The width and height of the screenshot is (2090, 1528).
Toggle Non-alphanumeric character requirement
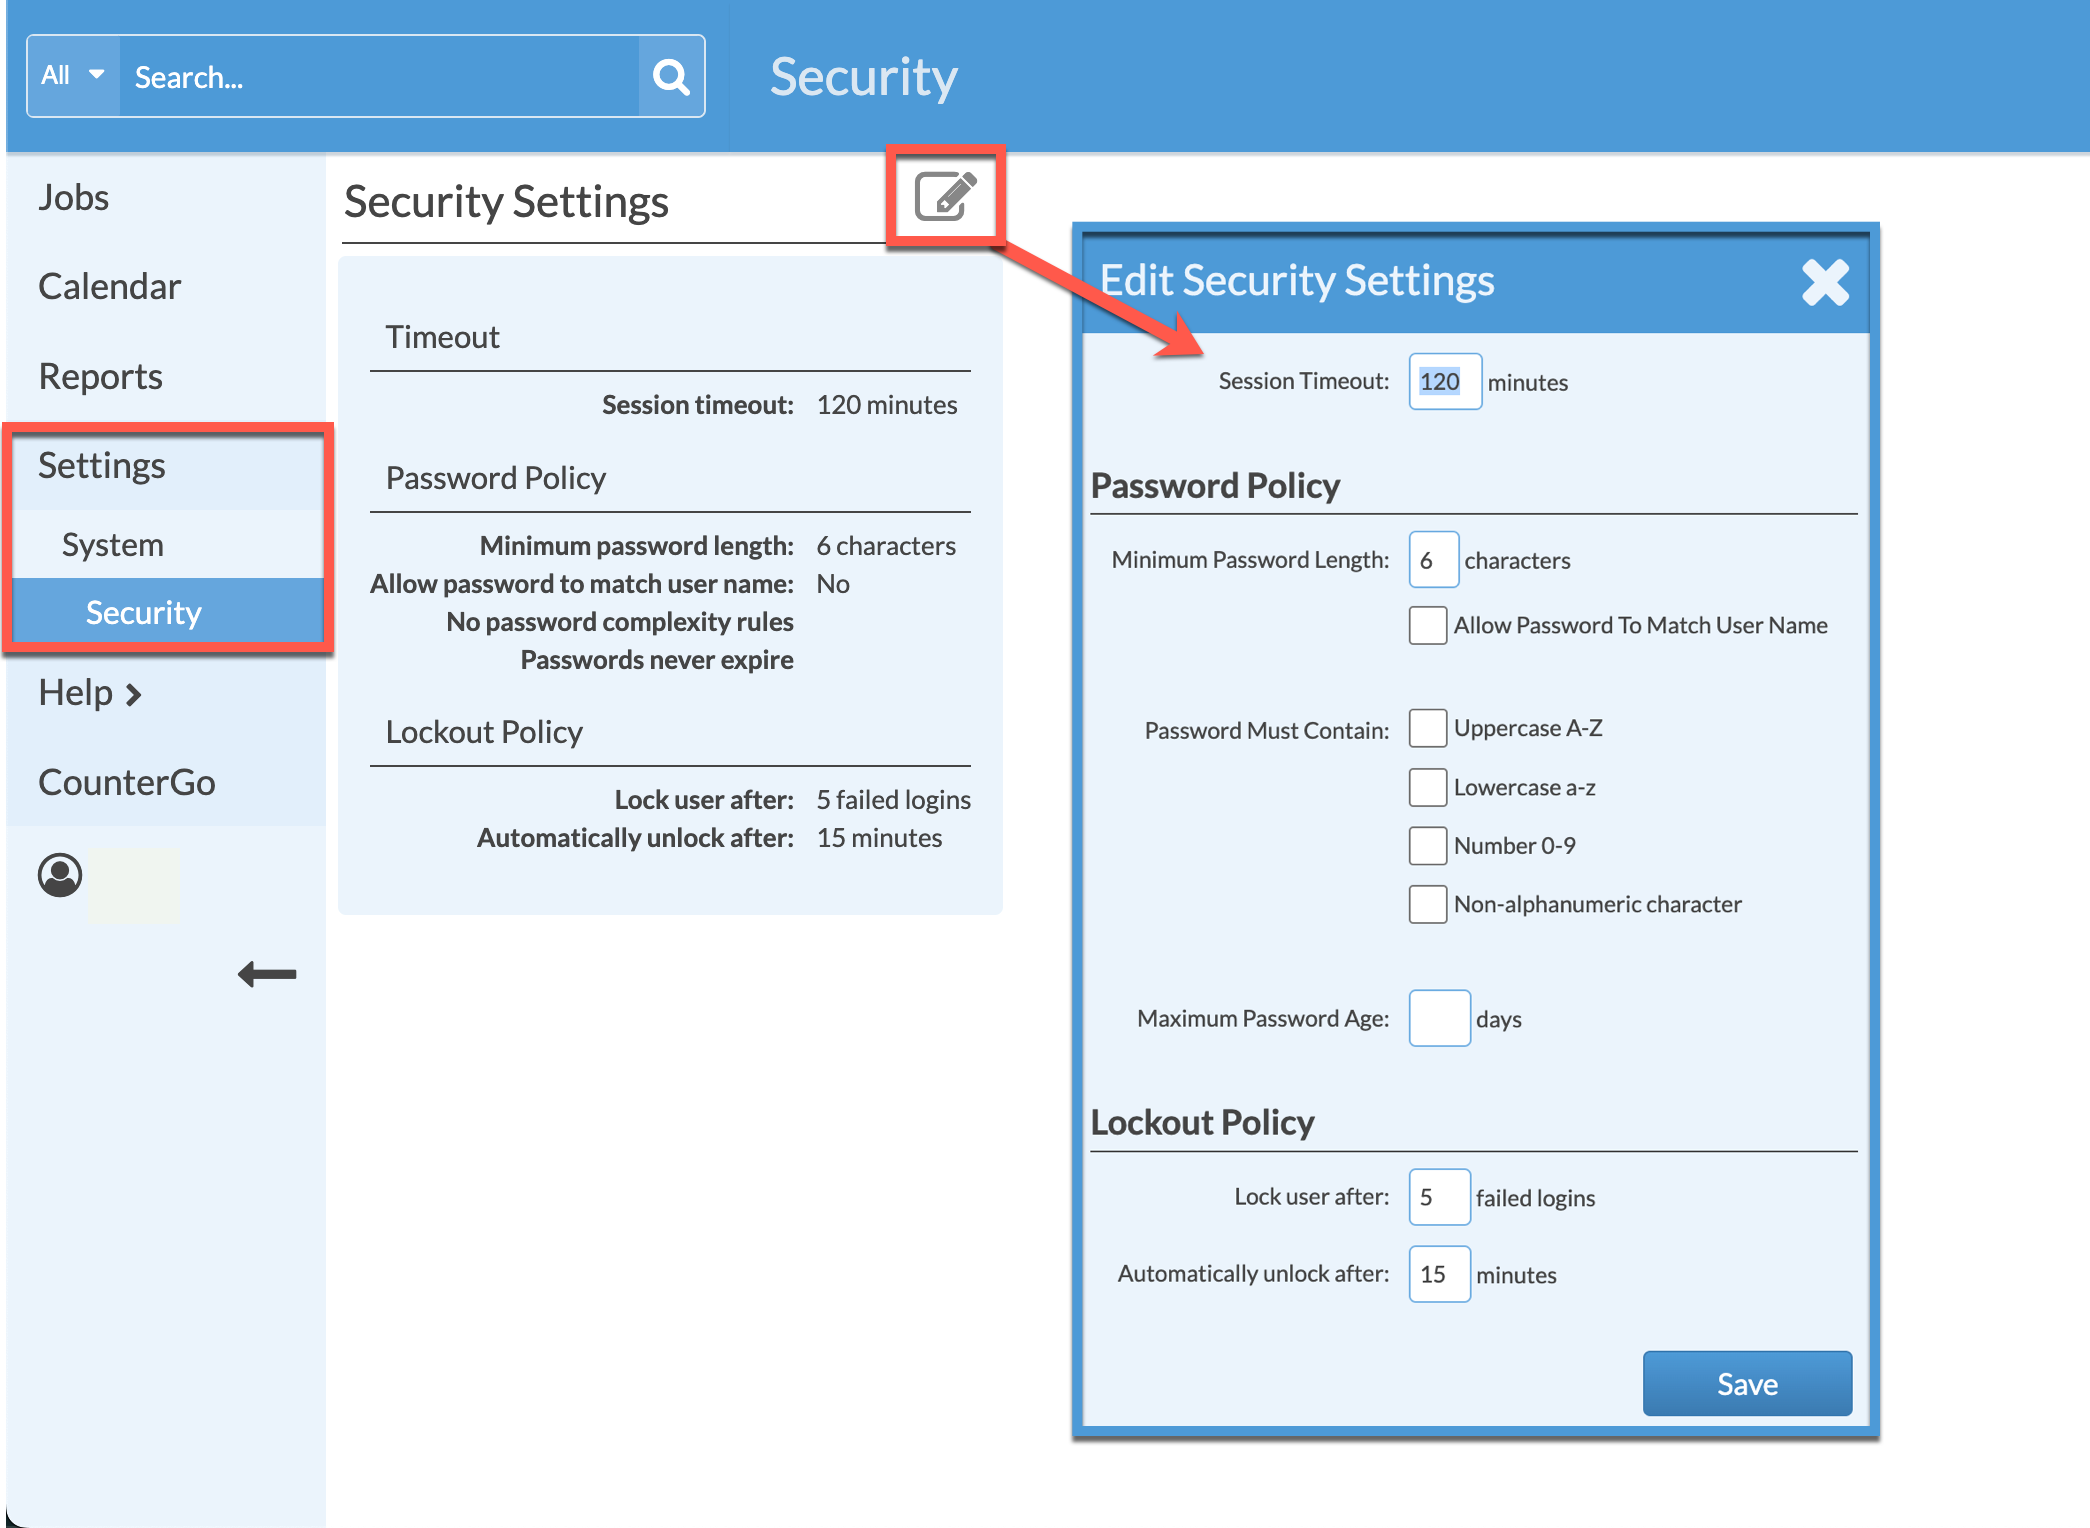[1427, 904]
